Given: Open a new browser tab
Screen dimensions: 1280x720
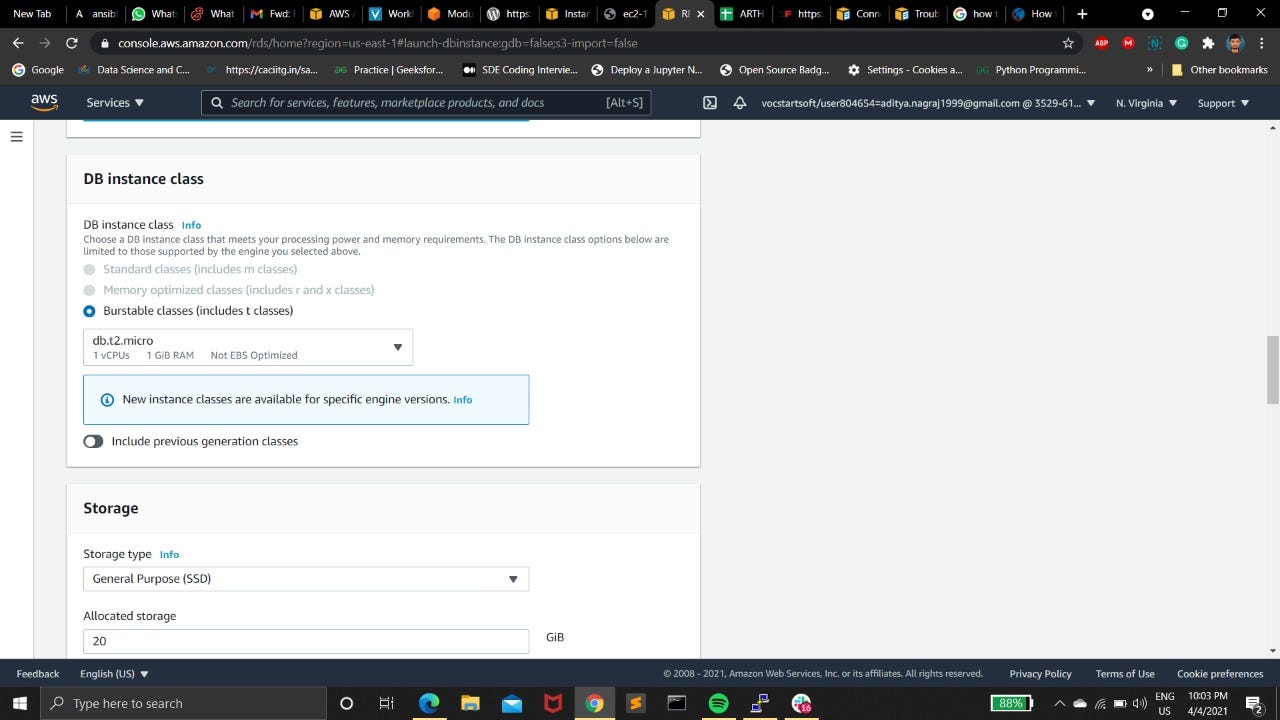Looking at the screenshot, I should click(x=1082, y=14).
